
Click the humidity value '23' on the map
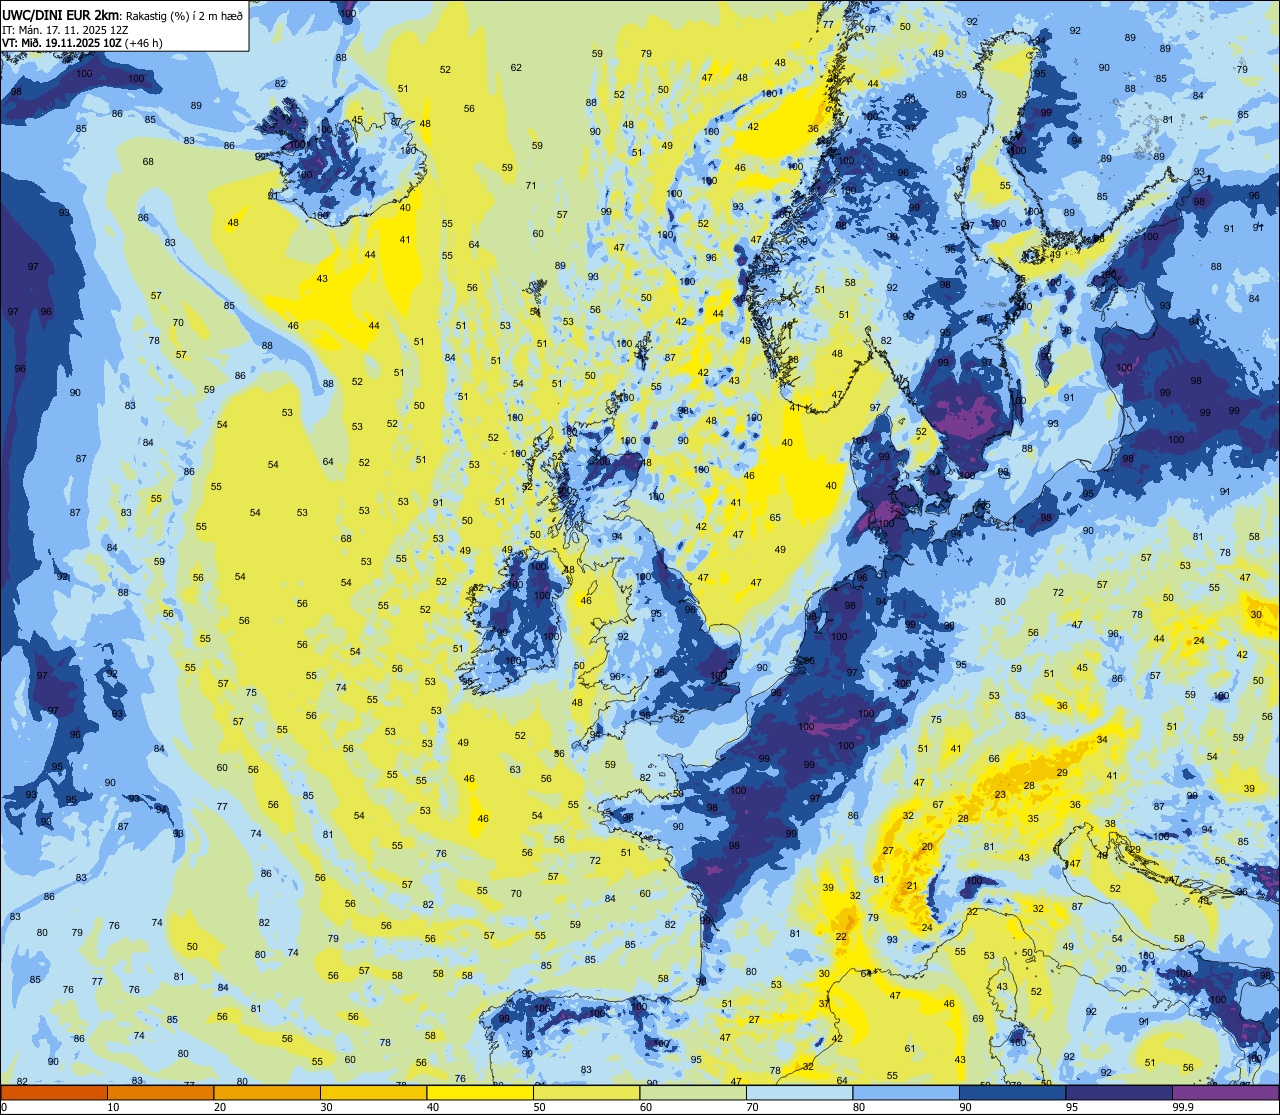coord(1000,795)
